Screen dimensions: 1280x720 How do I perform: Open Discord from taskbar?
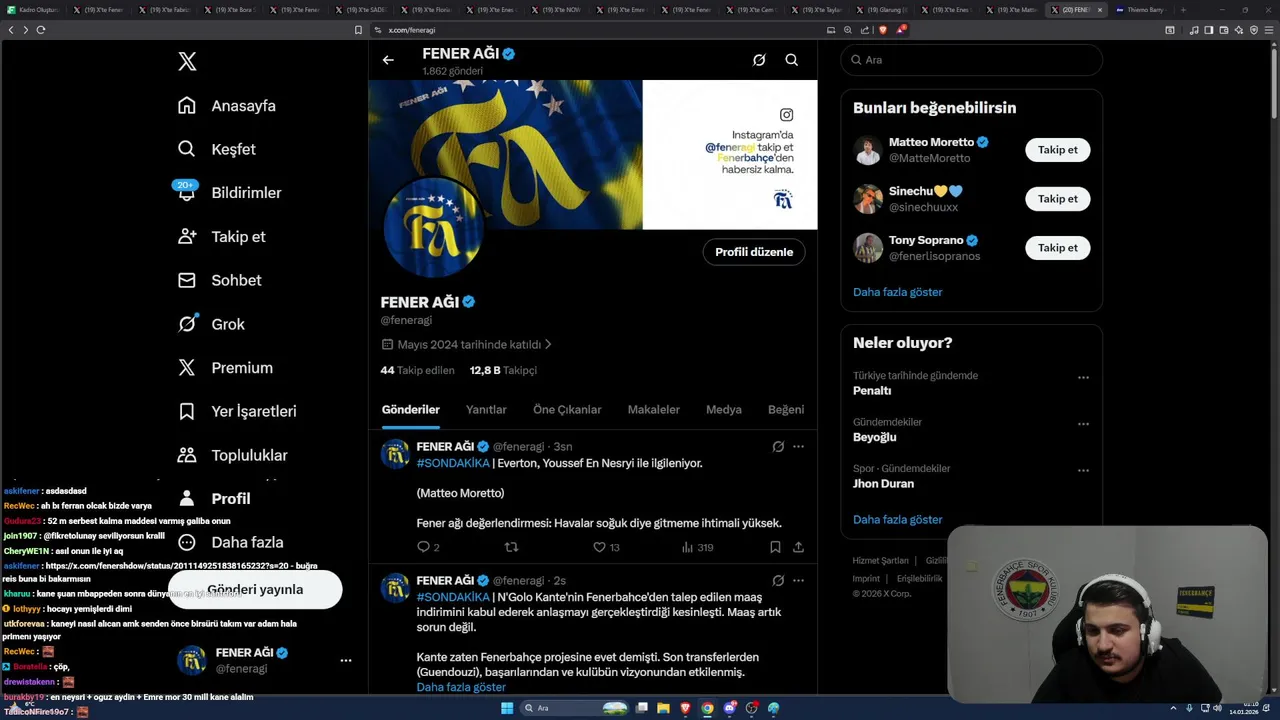(730, 708)
